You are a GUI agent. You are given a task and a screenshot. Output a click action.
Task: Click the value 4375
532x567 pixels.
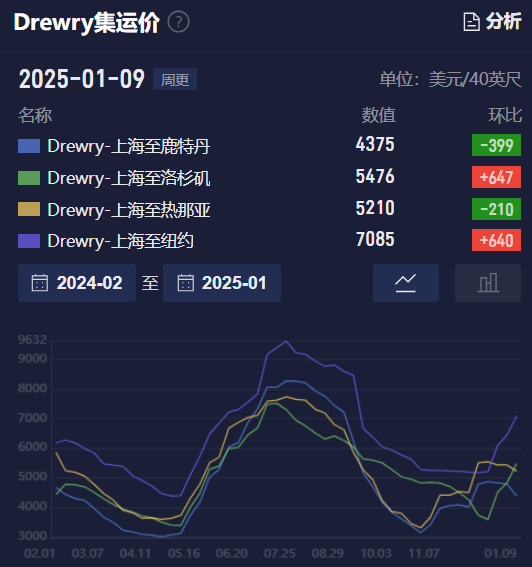click(x=375, y=145)
